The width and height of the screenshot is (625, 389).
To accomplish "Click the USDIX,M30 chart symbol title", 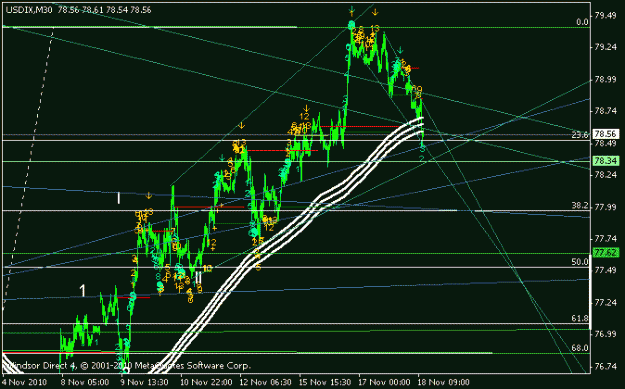I will pos(29,10).
